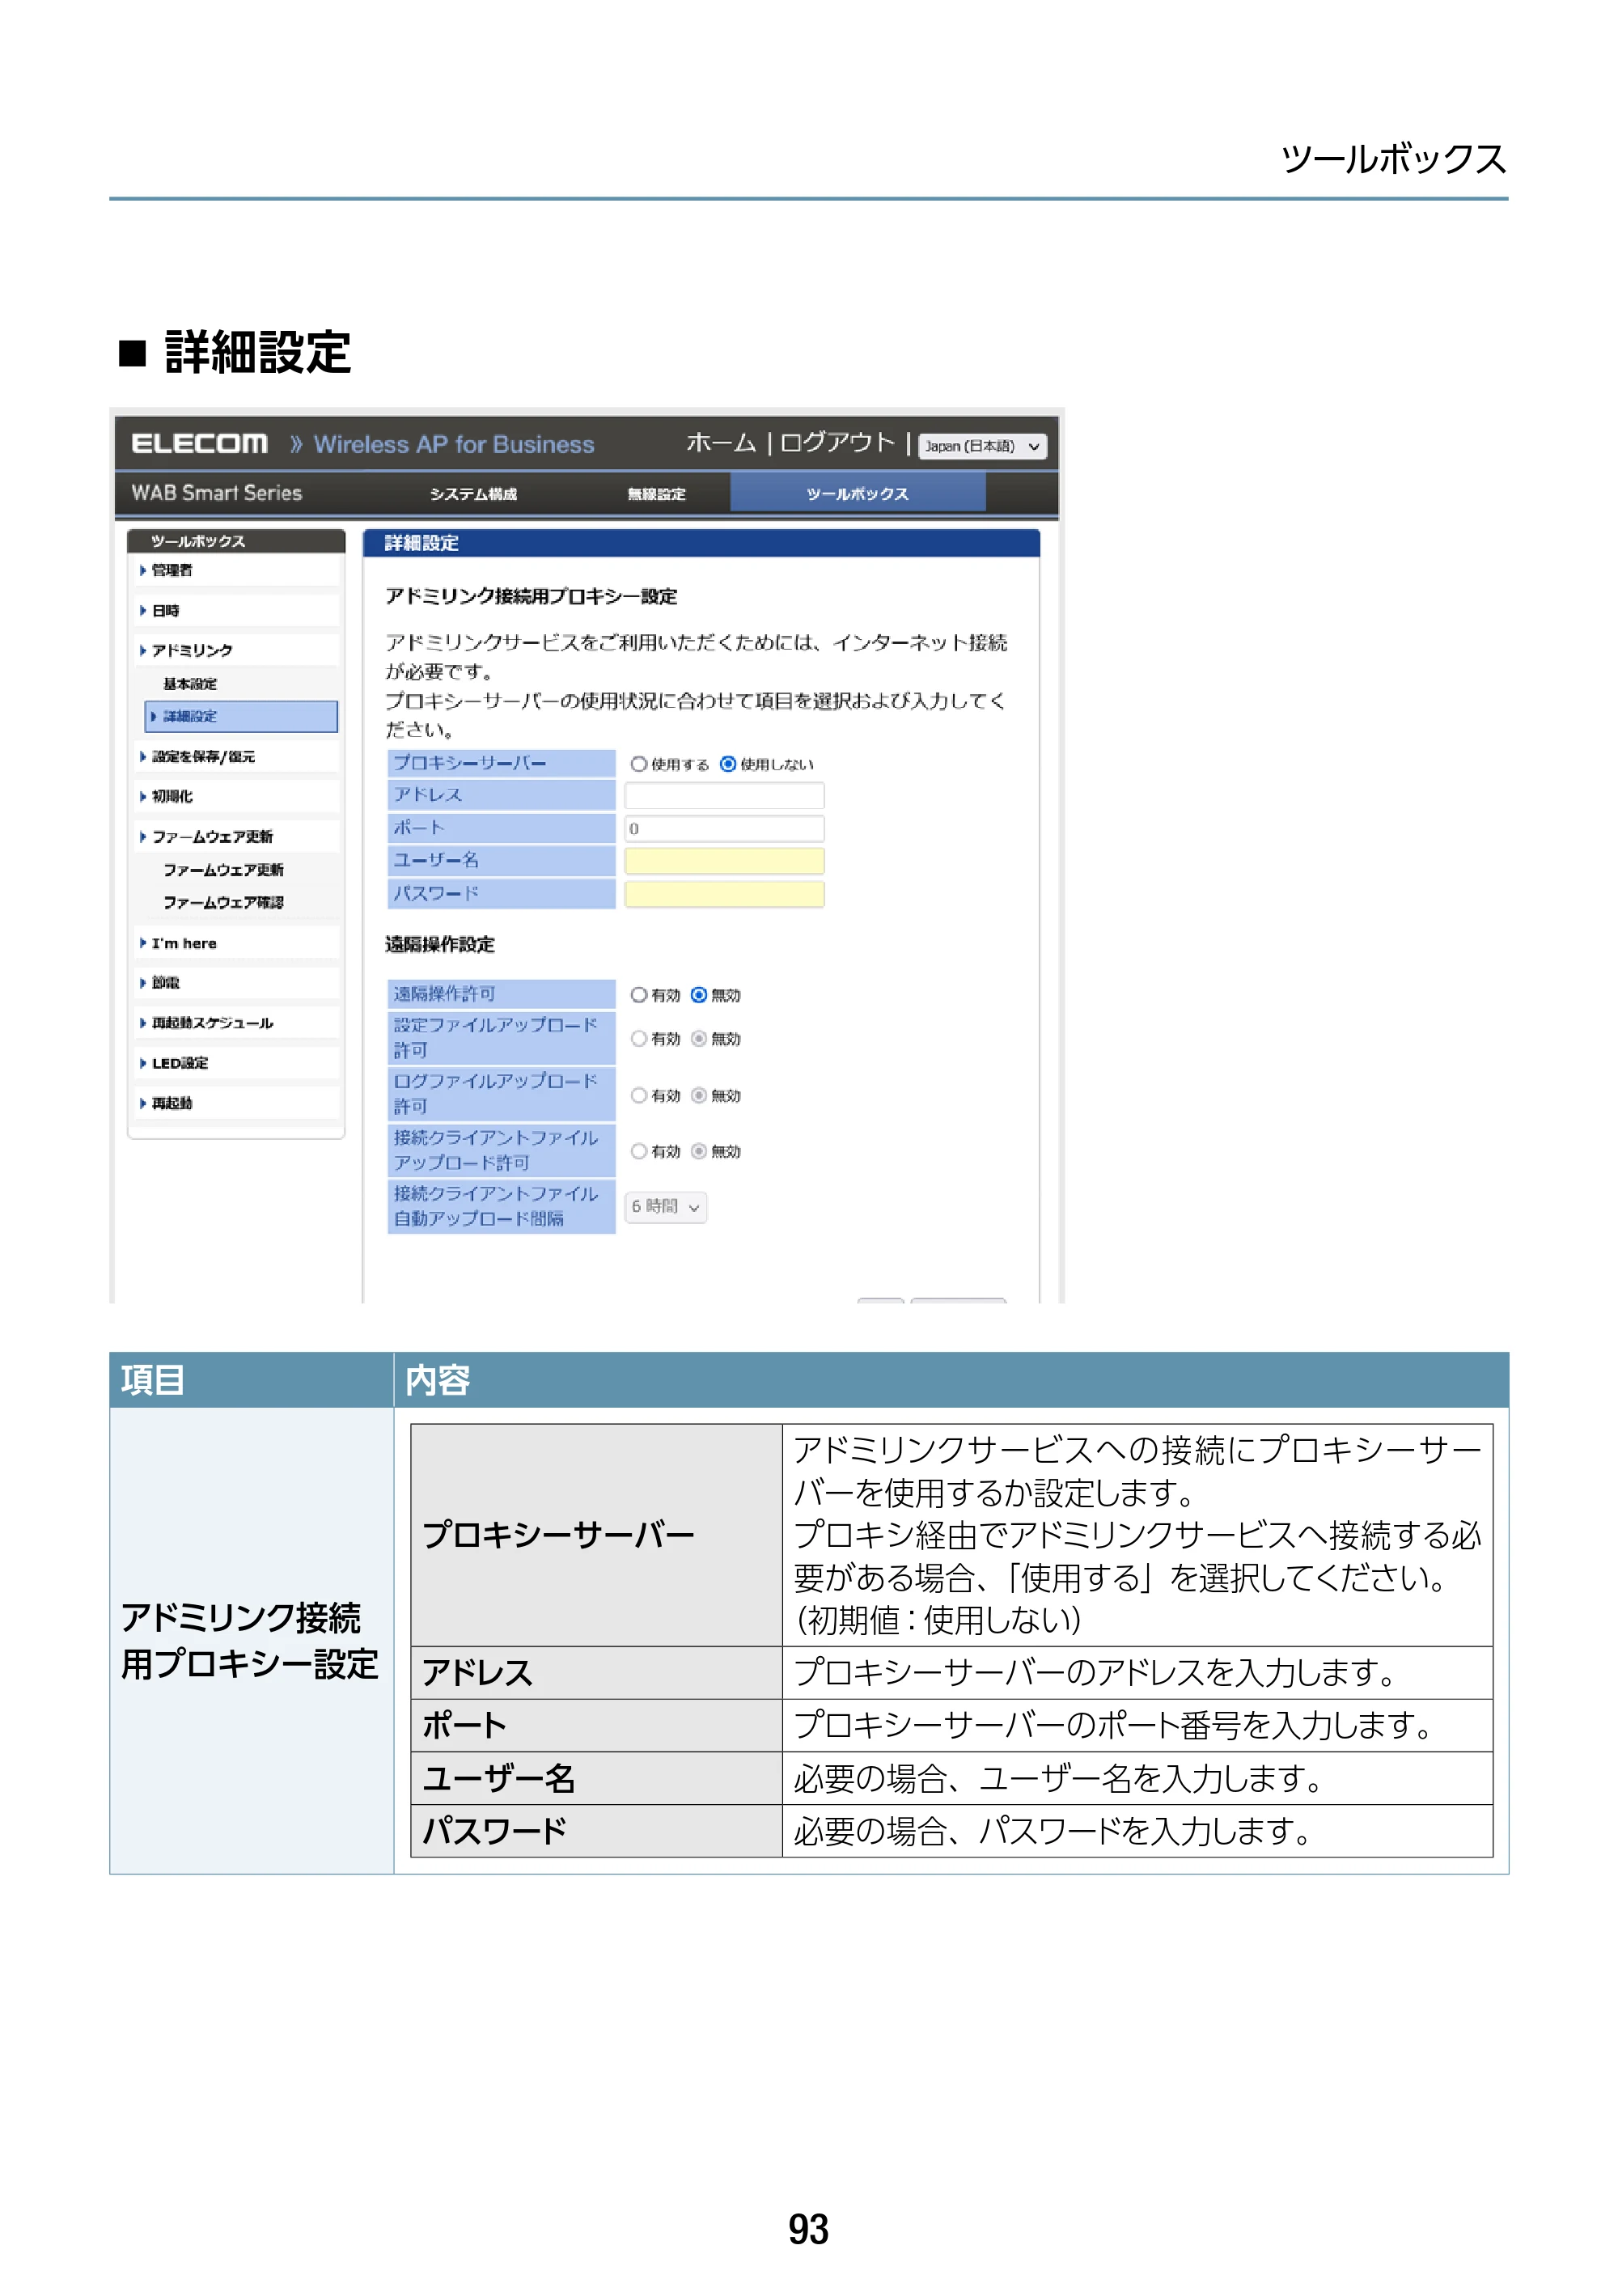Select 有効 for 設定ファイルアップロード許可
Image resolution: width=1618 pixels, height=2296 pixels.
[638, 1039]
